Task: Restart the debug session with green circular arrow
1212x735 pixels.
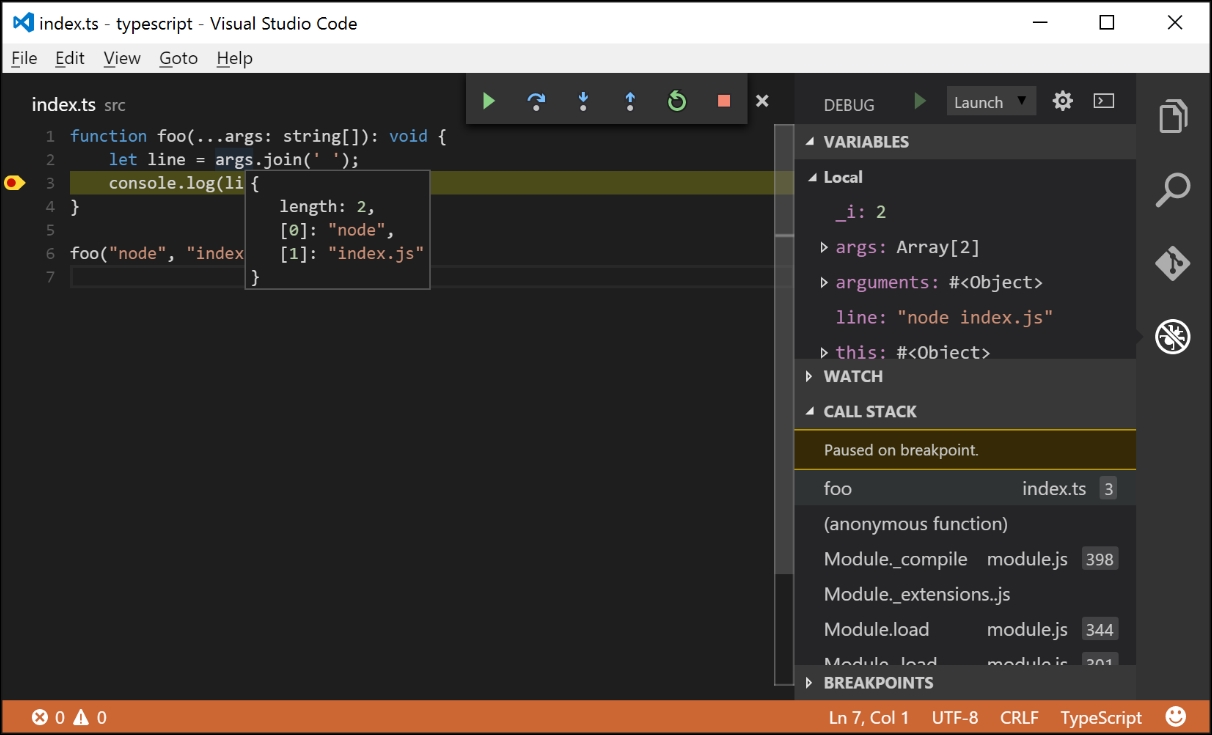Action: pos(677,100)
